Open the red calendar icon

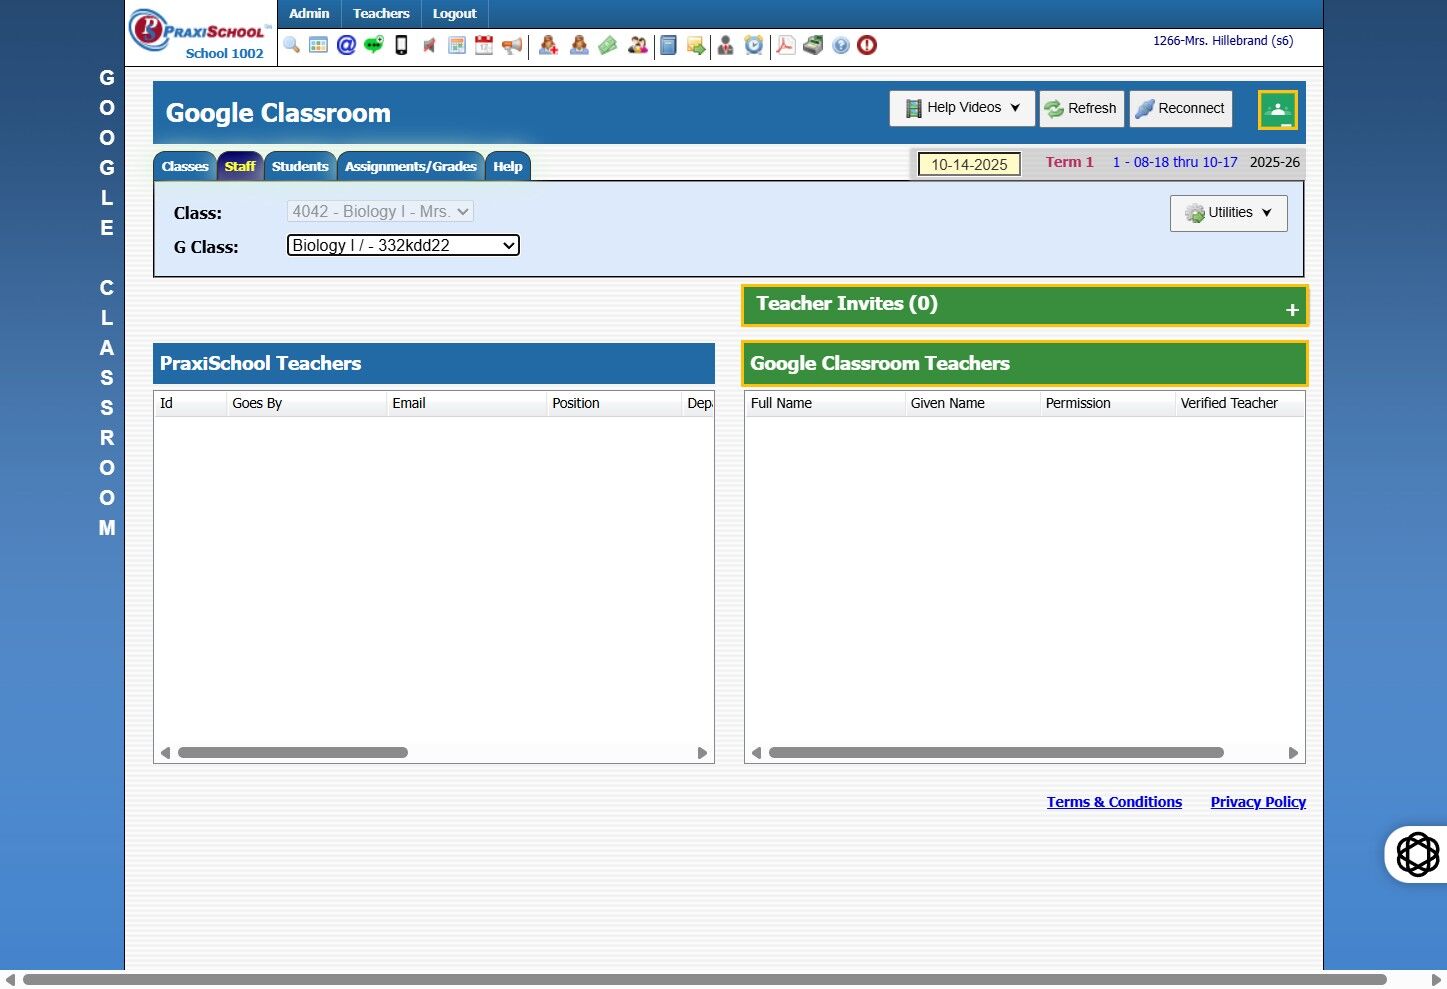[x=484, y=45]
